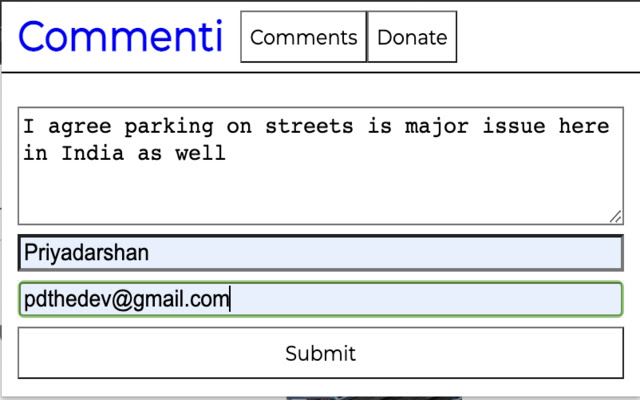Click the textarea resize handle corner
Viewport: 640px width, 400px height.
(x=615, y=217)
